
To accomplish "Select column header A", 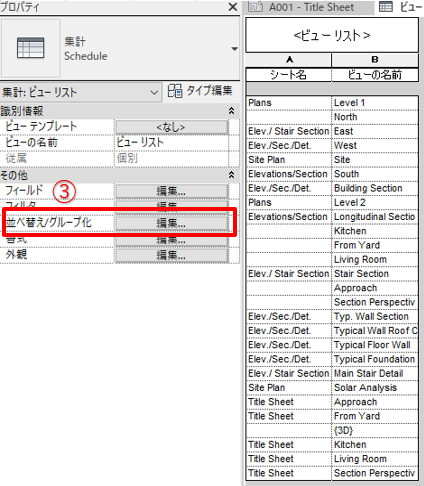I will pos(289,60).
